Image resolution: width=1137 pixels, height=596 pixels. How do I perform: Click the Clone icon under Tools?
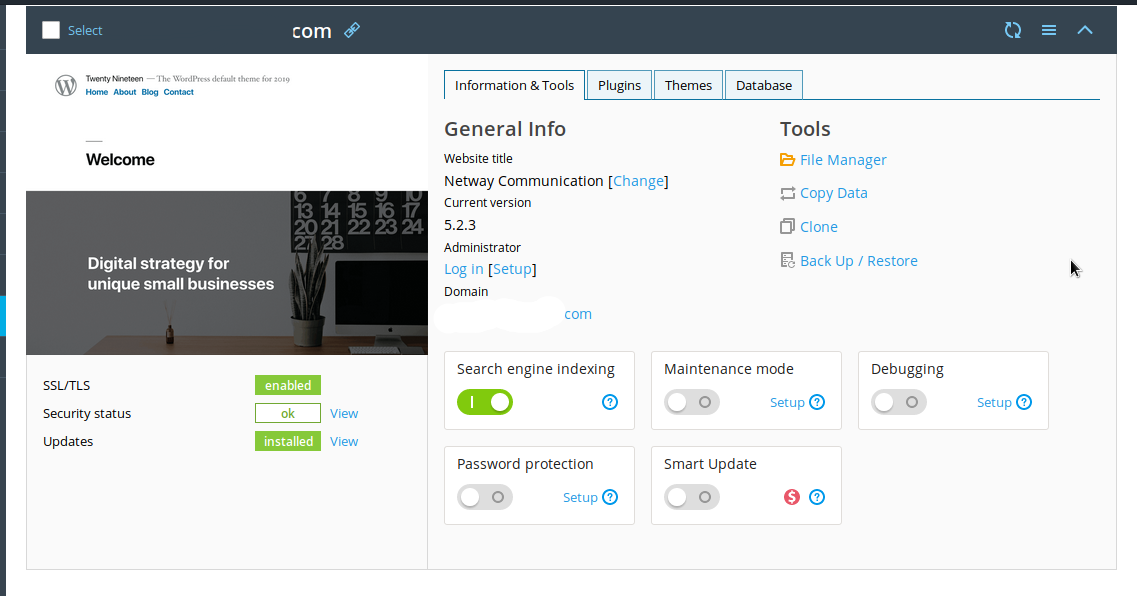coord(787,227)
